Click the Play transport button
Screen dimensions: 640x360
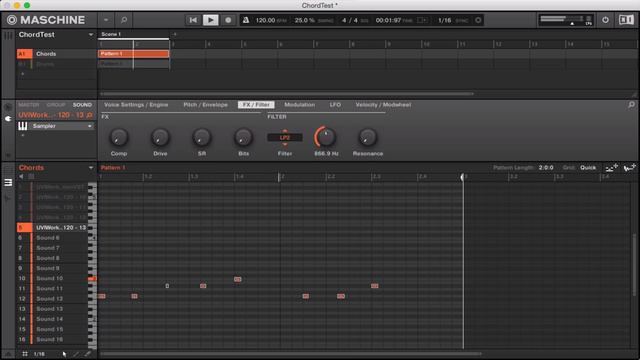pyautogui.click(x=211, y=20)
